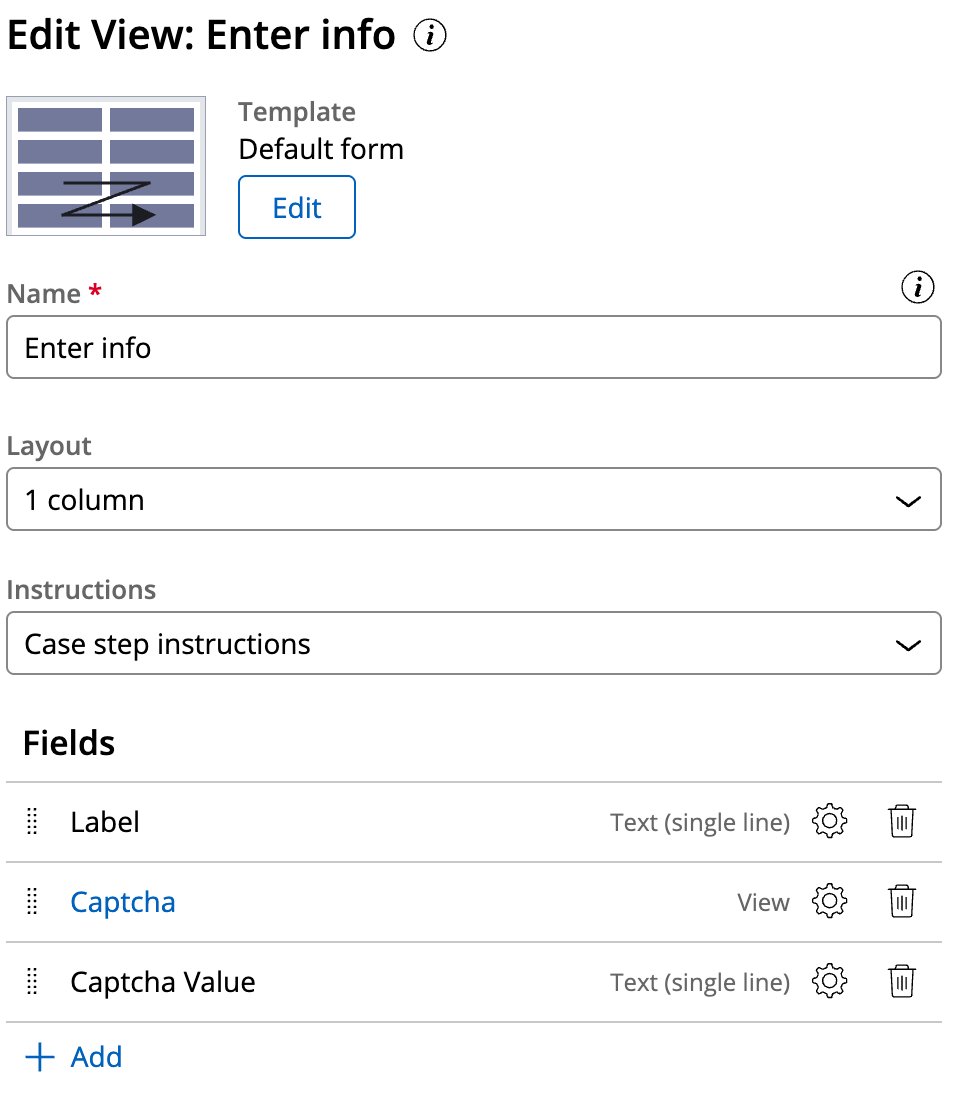Add a new field to the view
This screenshot has height=1106, width=974.
point(96,1057)
